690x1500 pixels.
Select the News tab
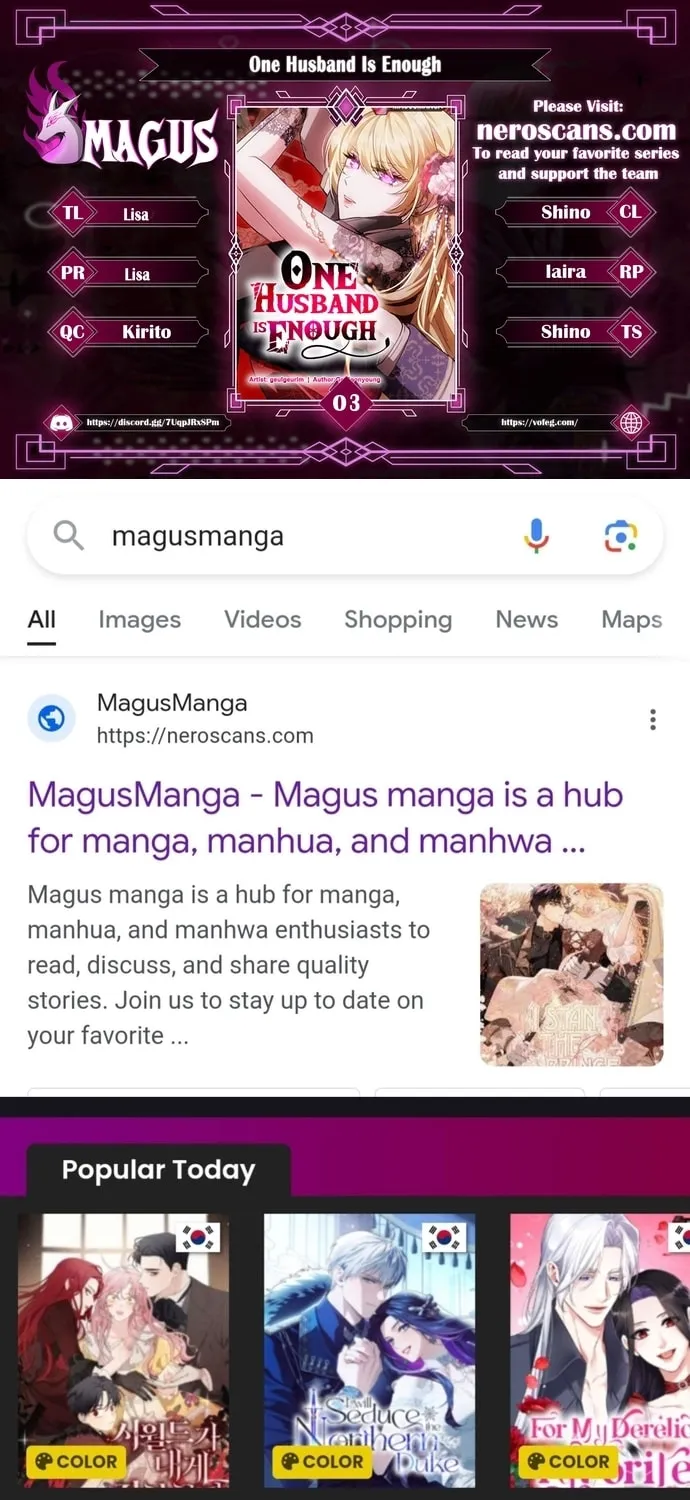point(527,619)
